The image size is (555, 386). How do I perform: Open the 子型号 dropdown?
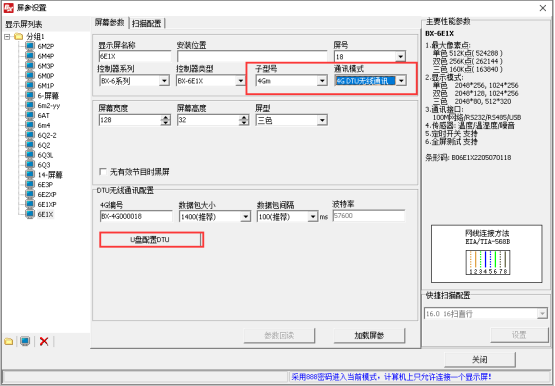click(322, 81)
